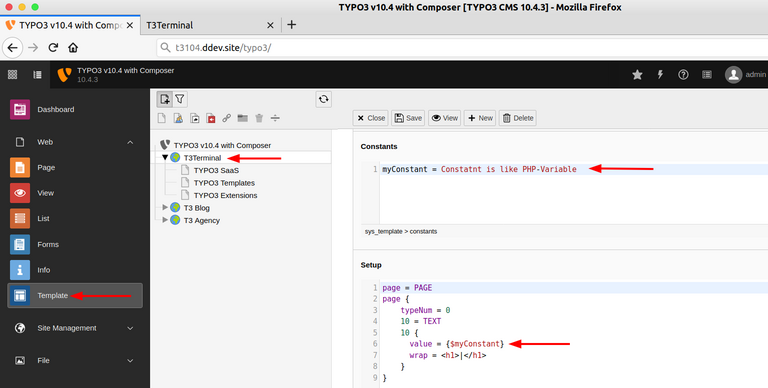Select the backend user section page type icon
The image size is (768, 388).
point(178,118)
